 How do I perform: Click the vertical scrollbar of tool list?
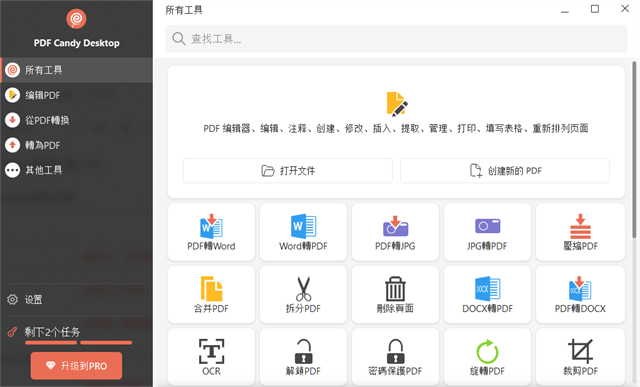click(634, 149)
